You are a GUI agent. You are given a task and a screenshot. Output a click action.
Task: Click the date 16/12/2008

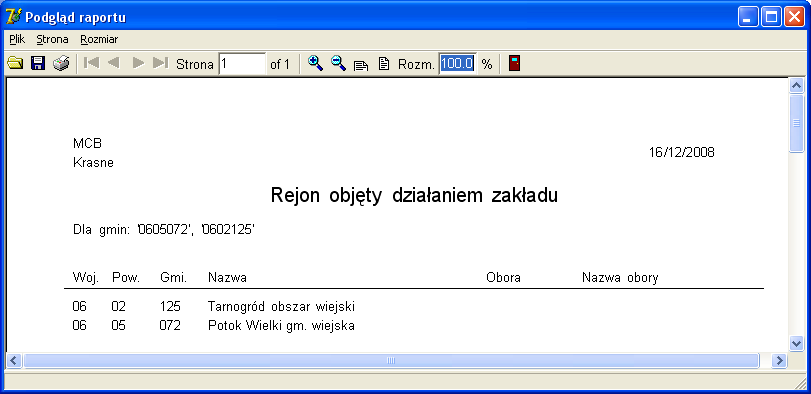(682, 152)
